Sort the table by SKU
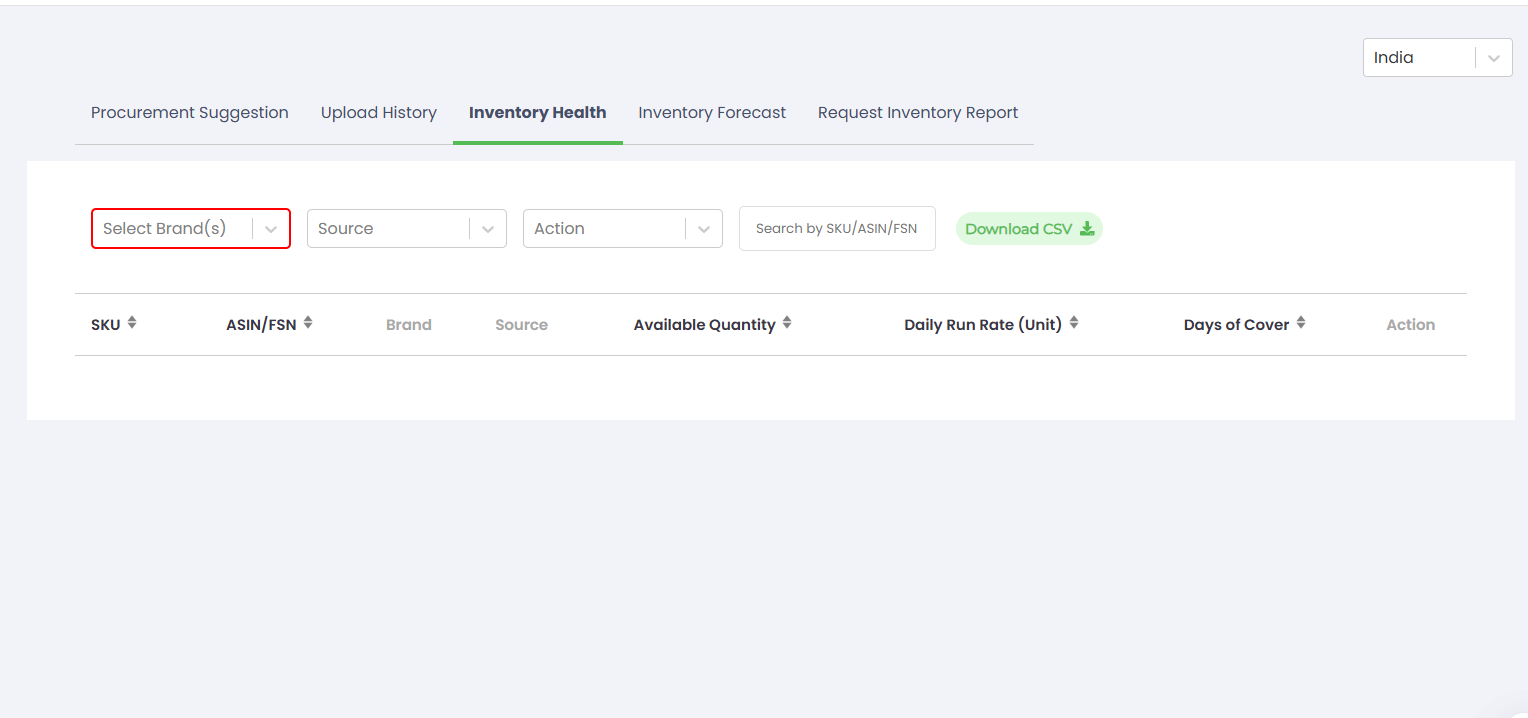This screenshot has width=1528, height=718. point(132,323)
